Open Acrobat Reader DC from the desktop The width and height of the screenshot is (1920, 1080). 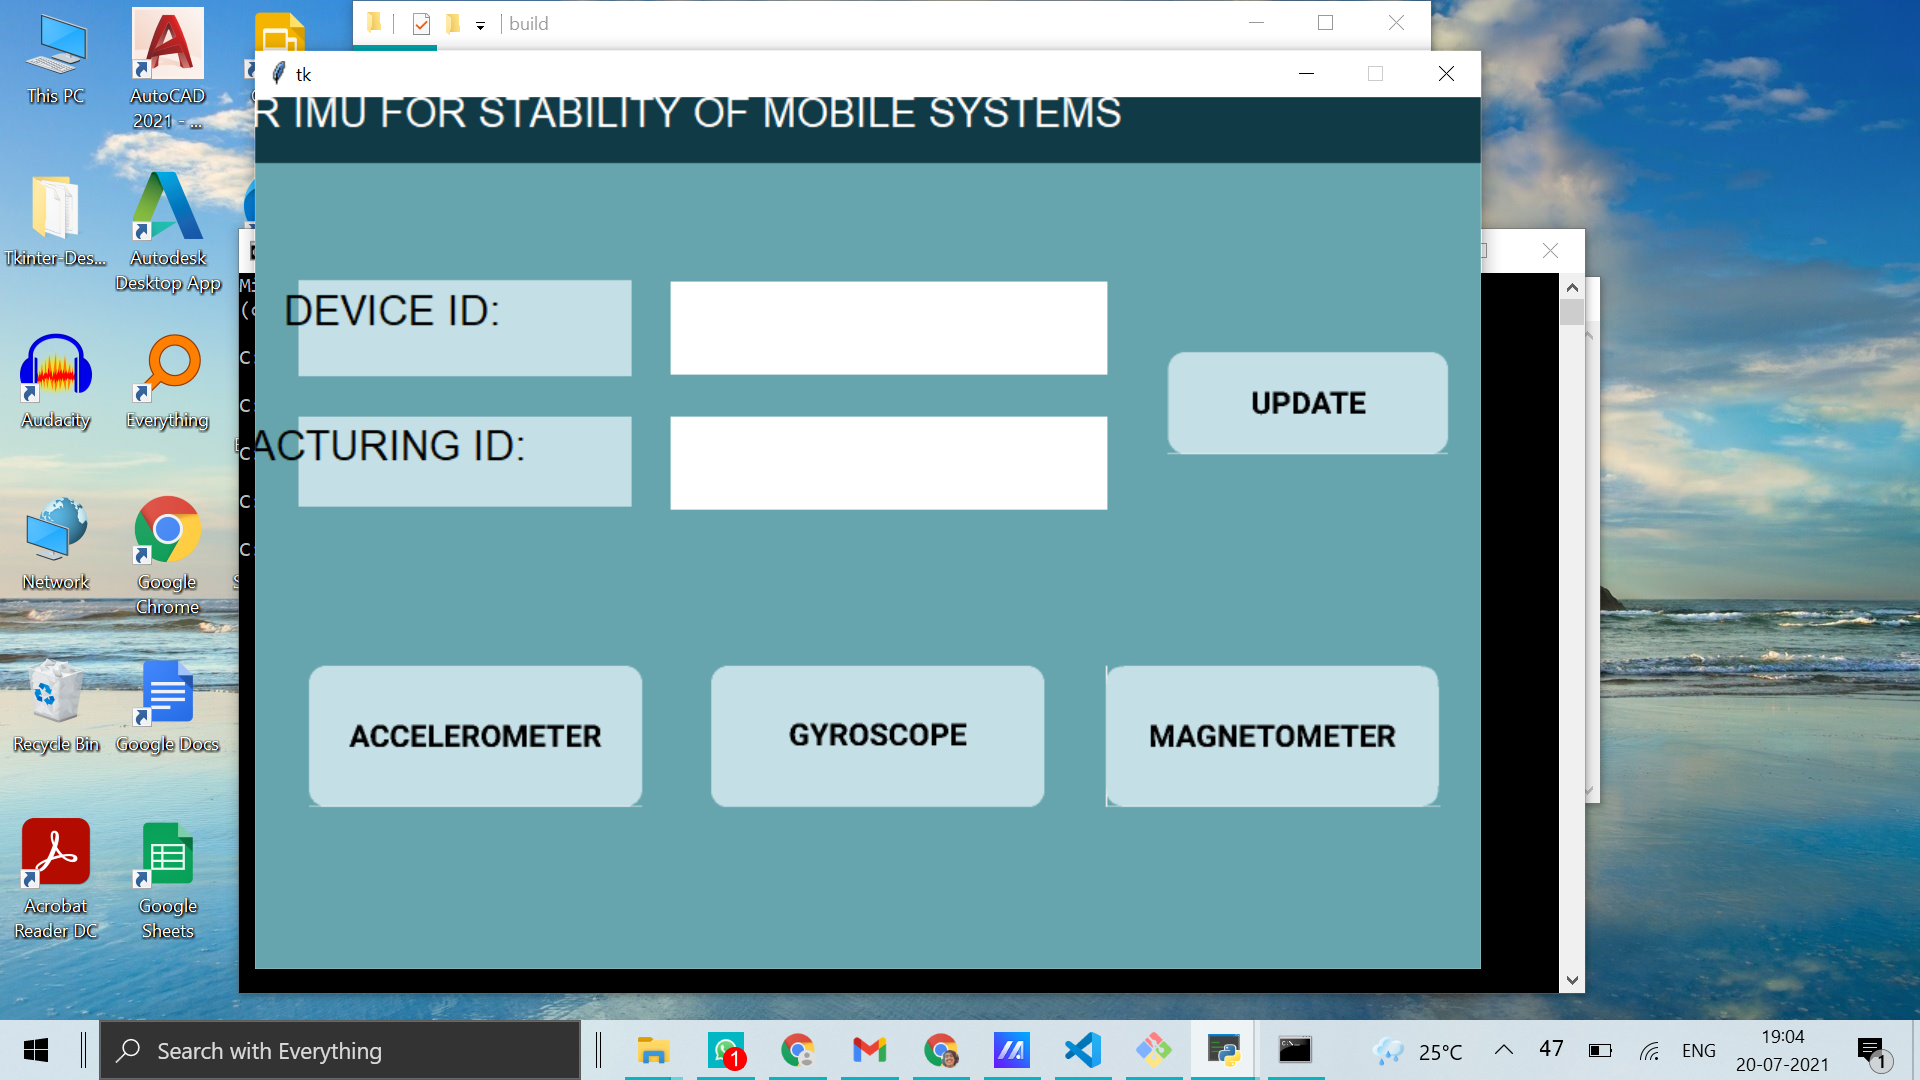(x=55, y=852)
